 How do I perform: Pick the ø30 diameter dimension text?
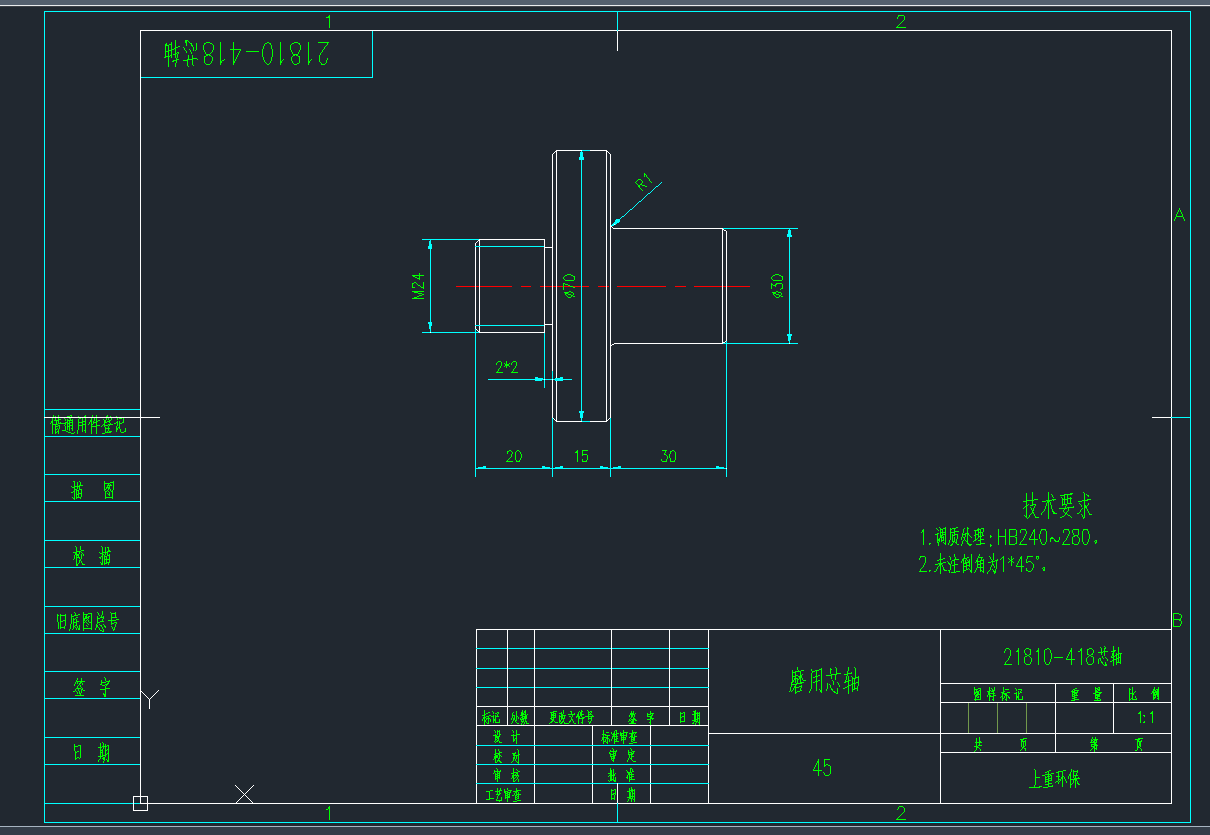point(777,286)
